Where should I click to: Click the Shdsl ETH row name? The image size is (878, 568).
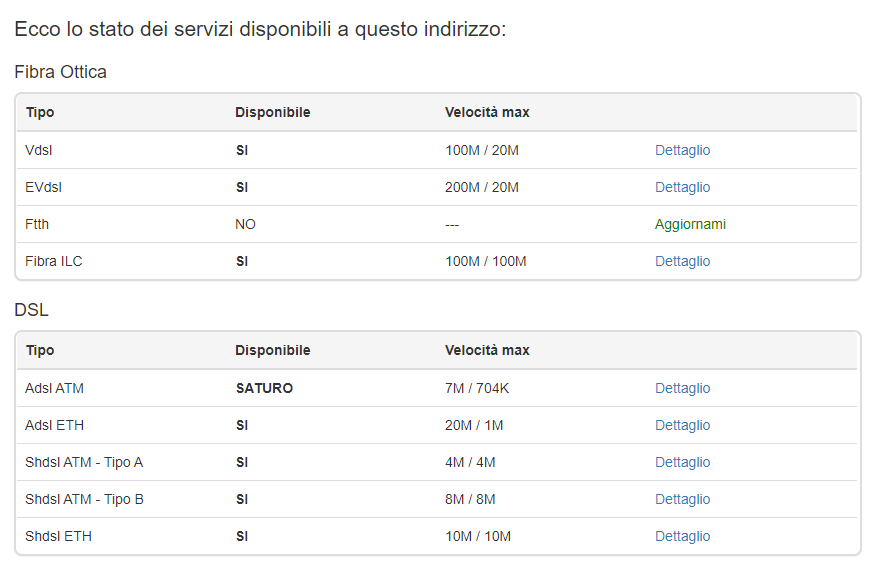click(x=58, y=536)
